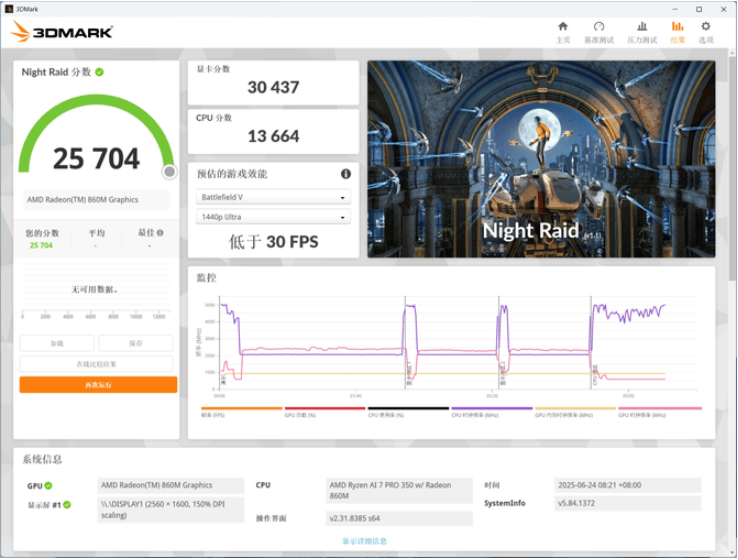Go to the Home (主页) tab
The height and width of the screenshot is (560, 738).
tap(563, 32)
